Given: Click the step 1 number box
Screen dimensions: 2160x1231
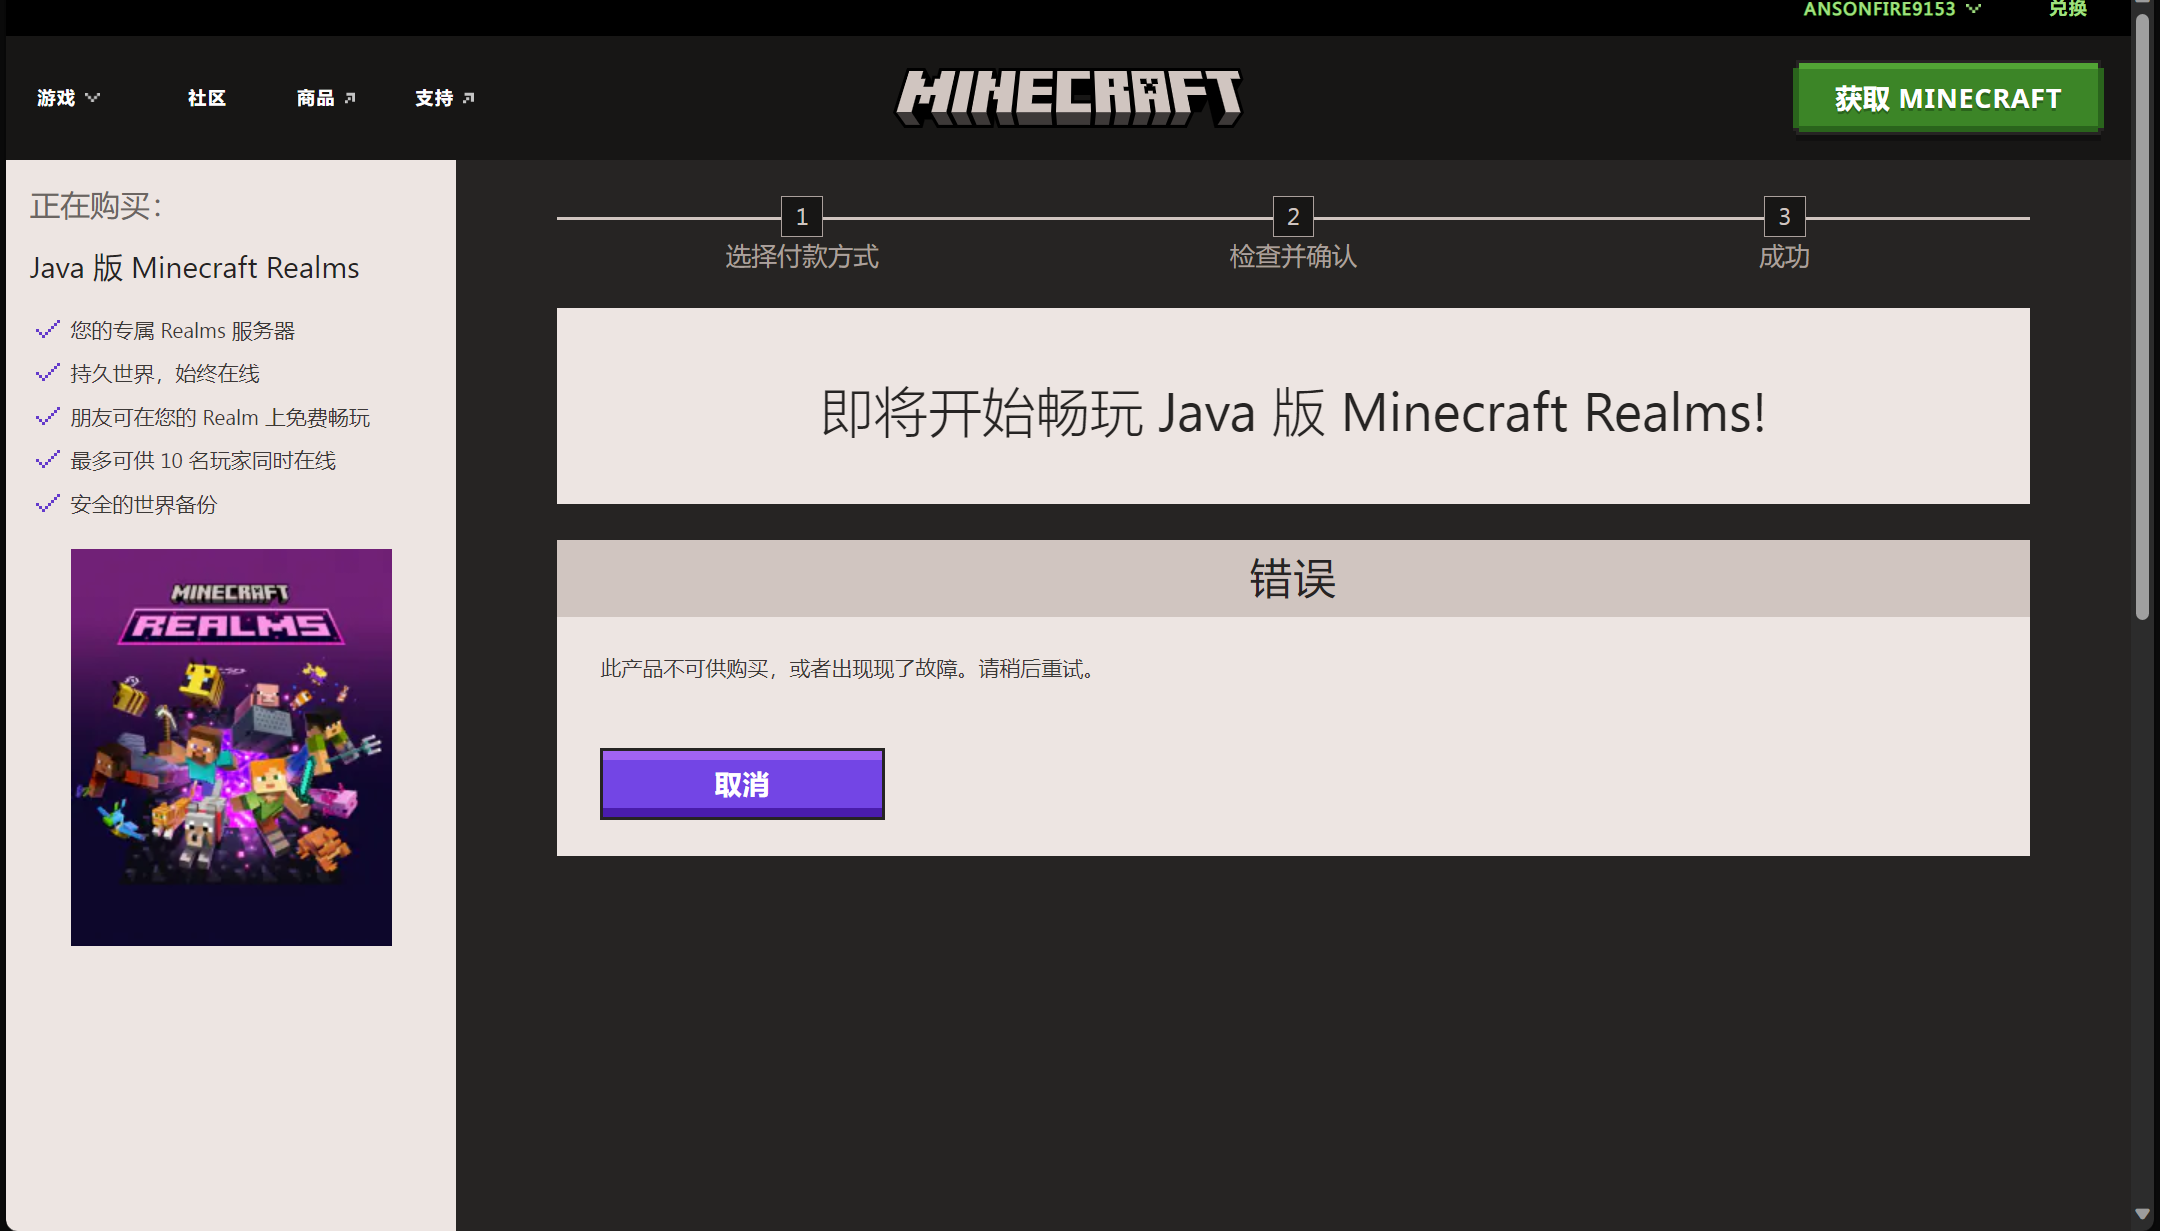Looking at the screenshot, I should coord(801,216).
